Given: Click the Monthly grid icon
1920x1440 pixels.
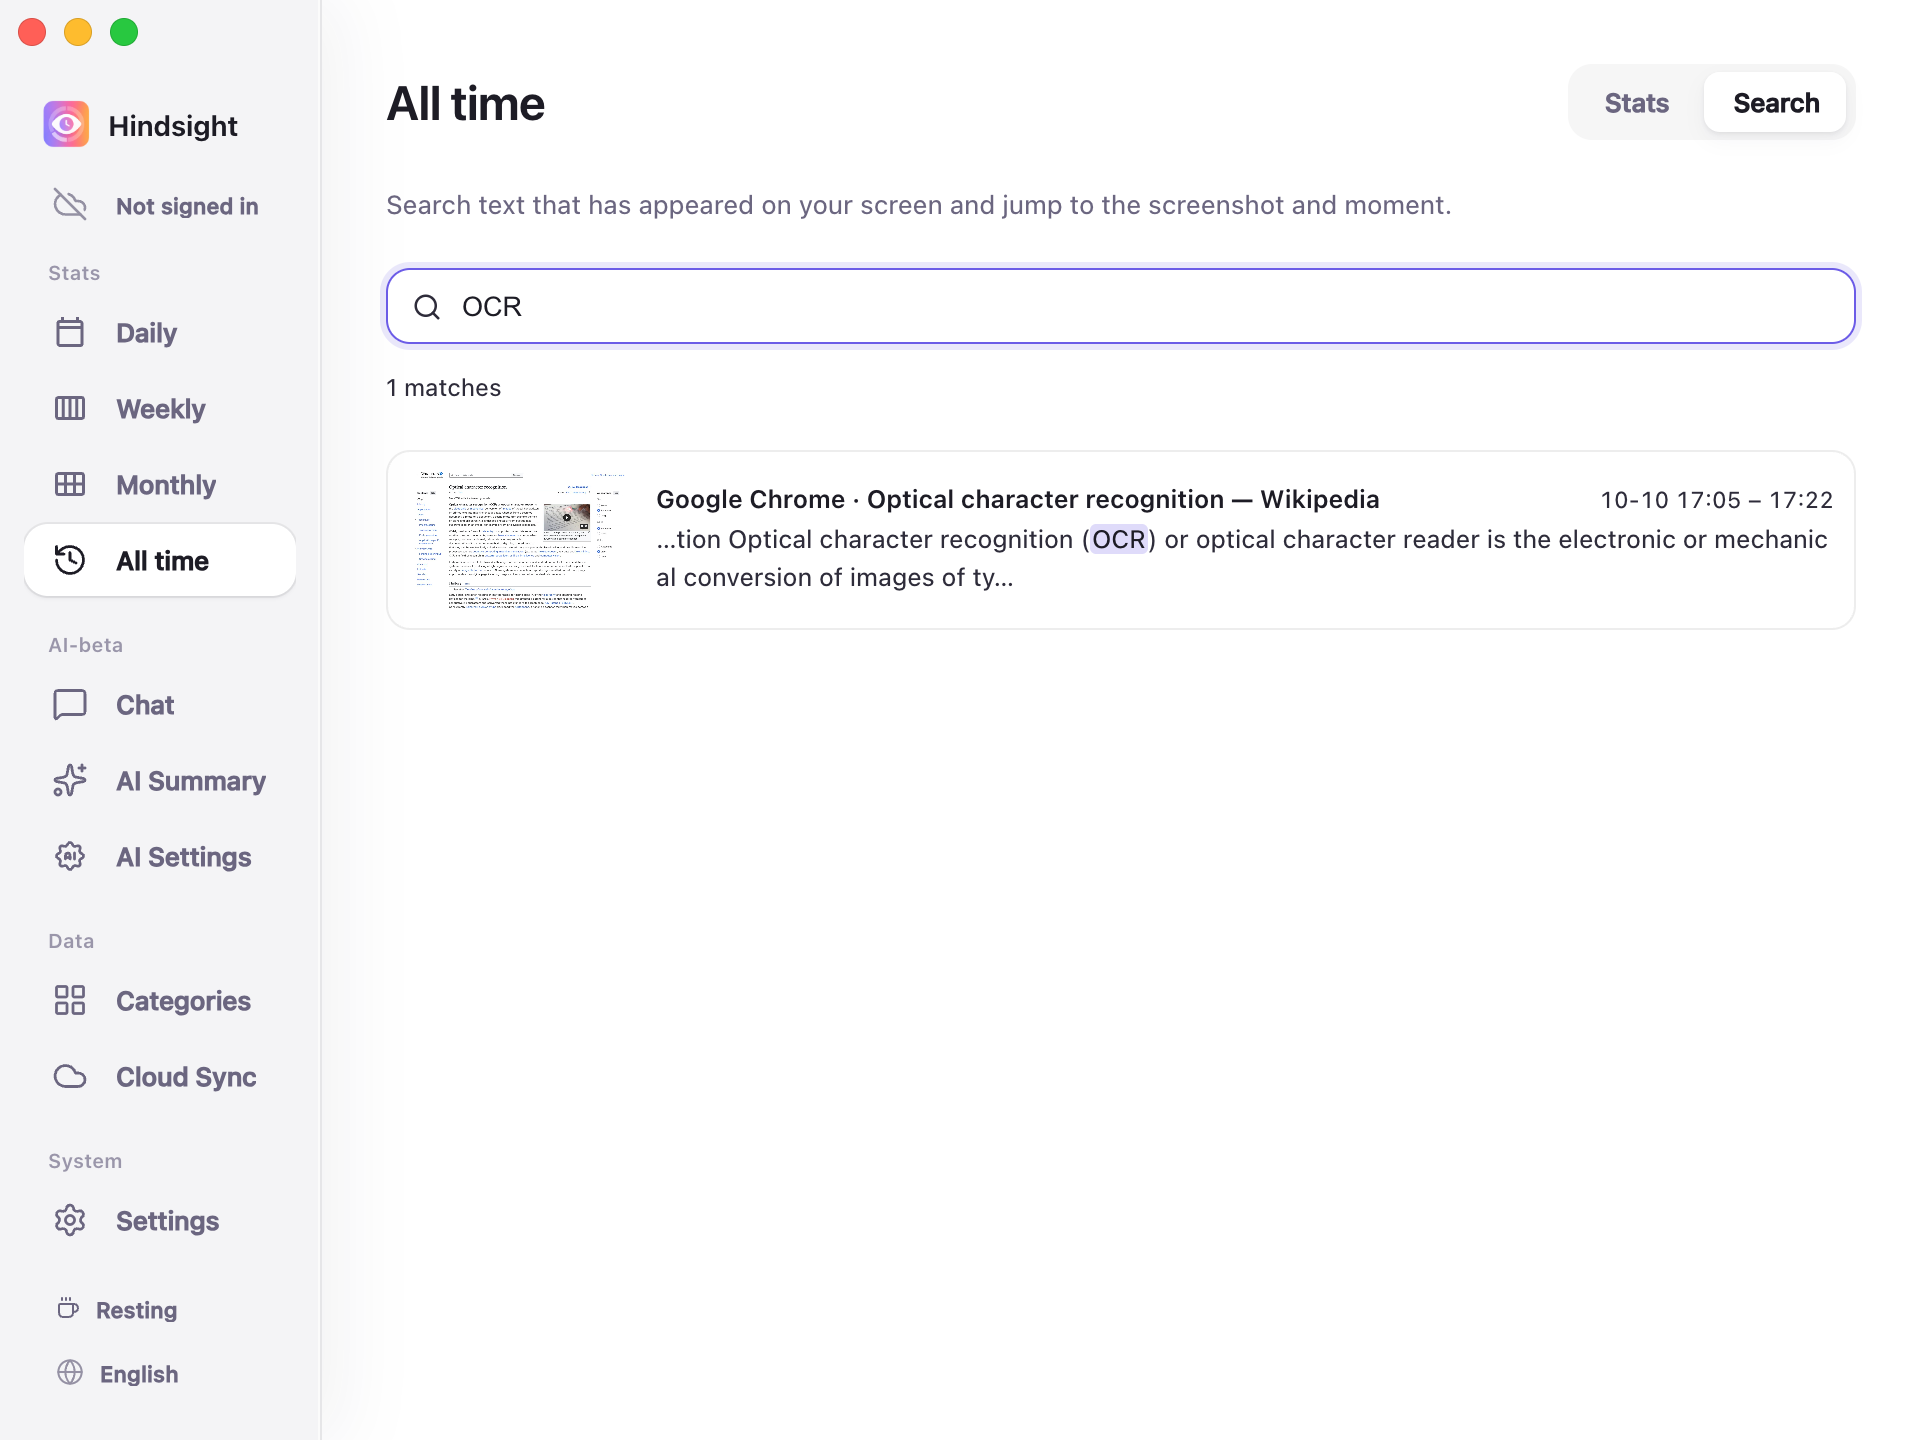Looking at the screenshot, I should pos(70,484).
